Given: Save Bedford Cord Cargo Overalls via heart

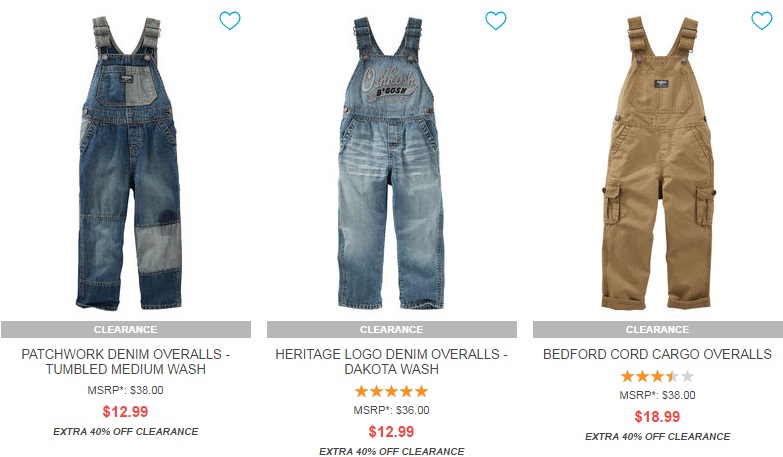Looking at the screenshot, I should pyautogui.click(x=762, y=20).
